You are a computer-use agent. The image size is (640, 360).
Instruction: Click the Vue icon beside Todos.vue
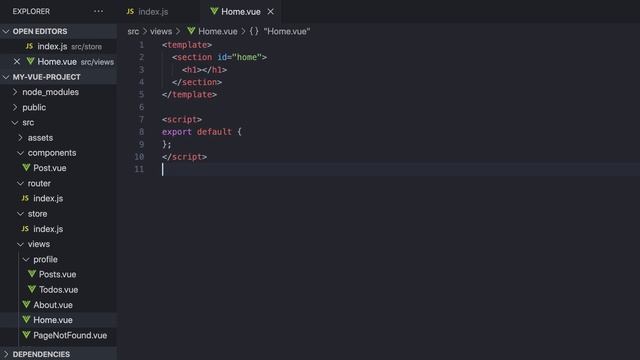click(x=32, y=289)
